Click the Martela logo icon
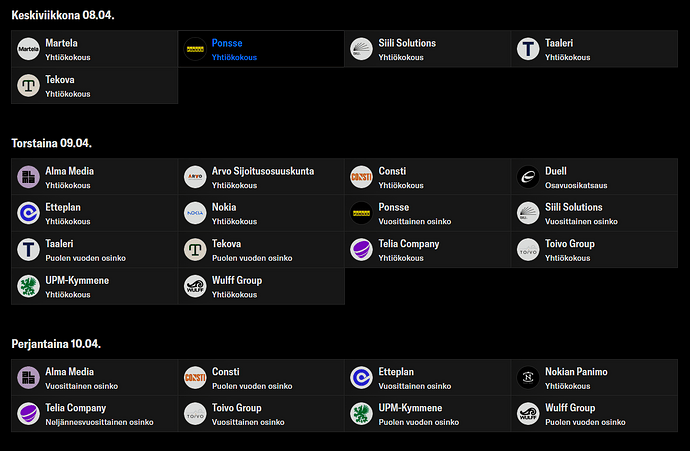Screen dimensions: 690x451 click(28, 49)
